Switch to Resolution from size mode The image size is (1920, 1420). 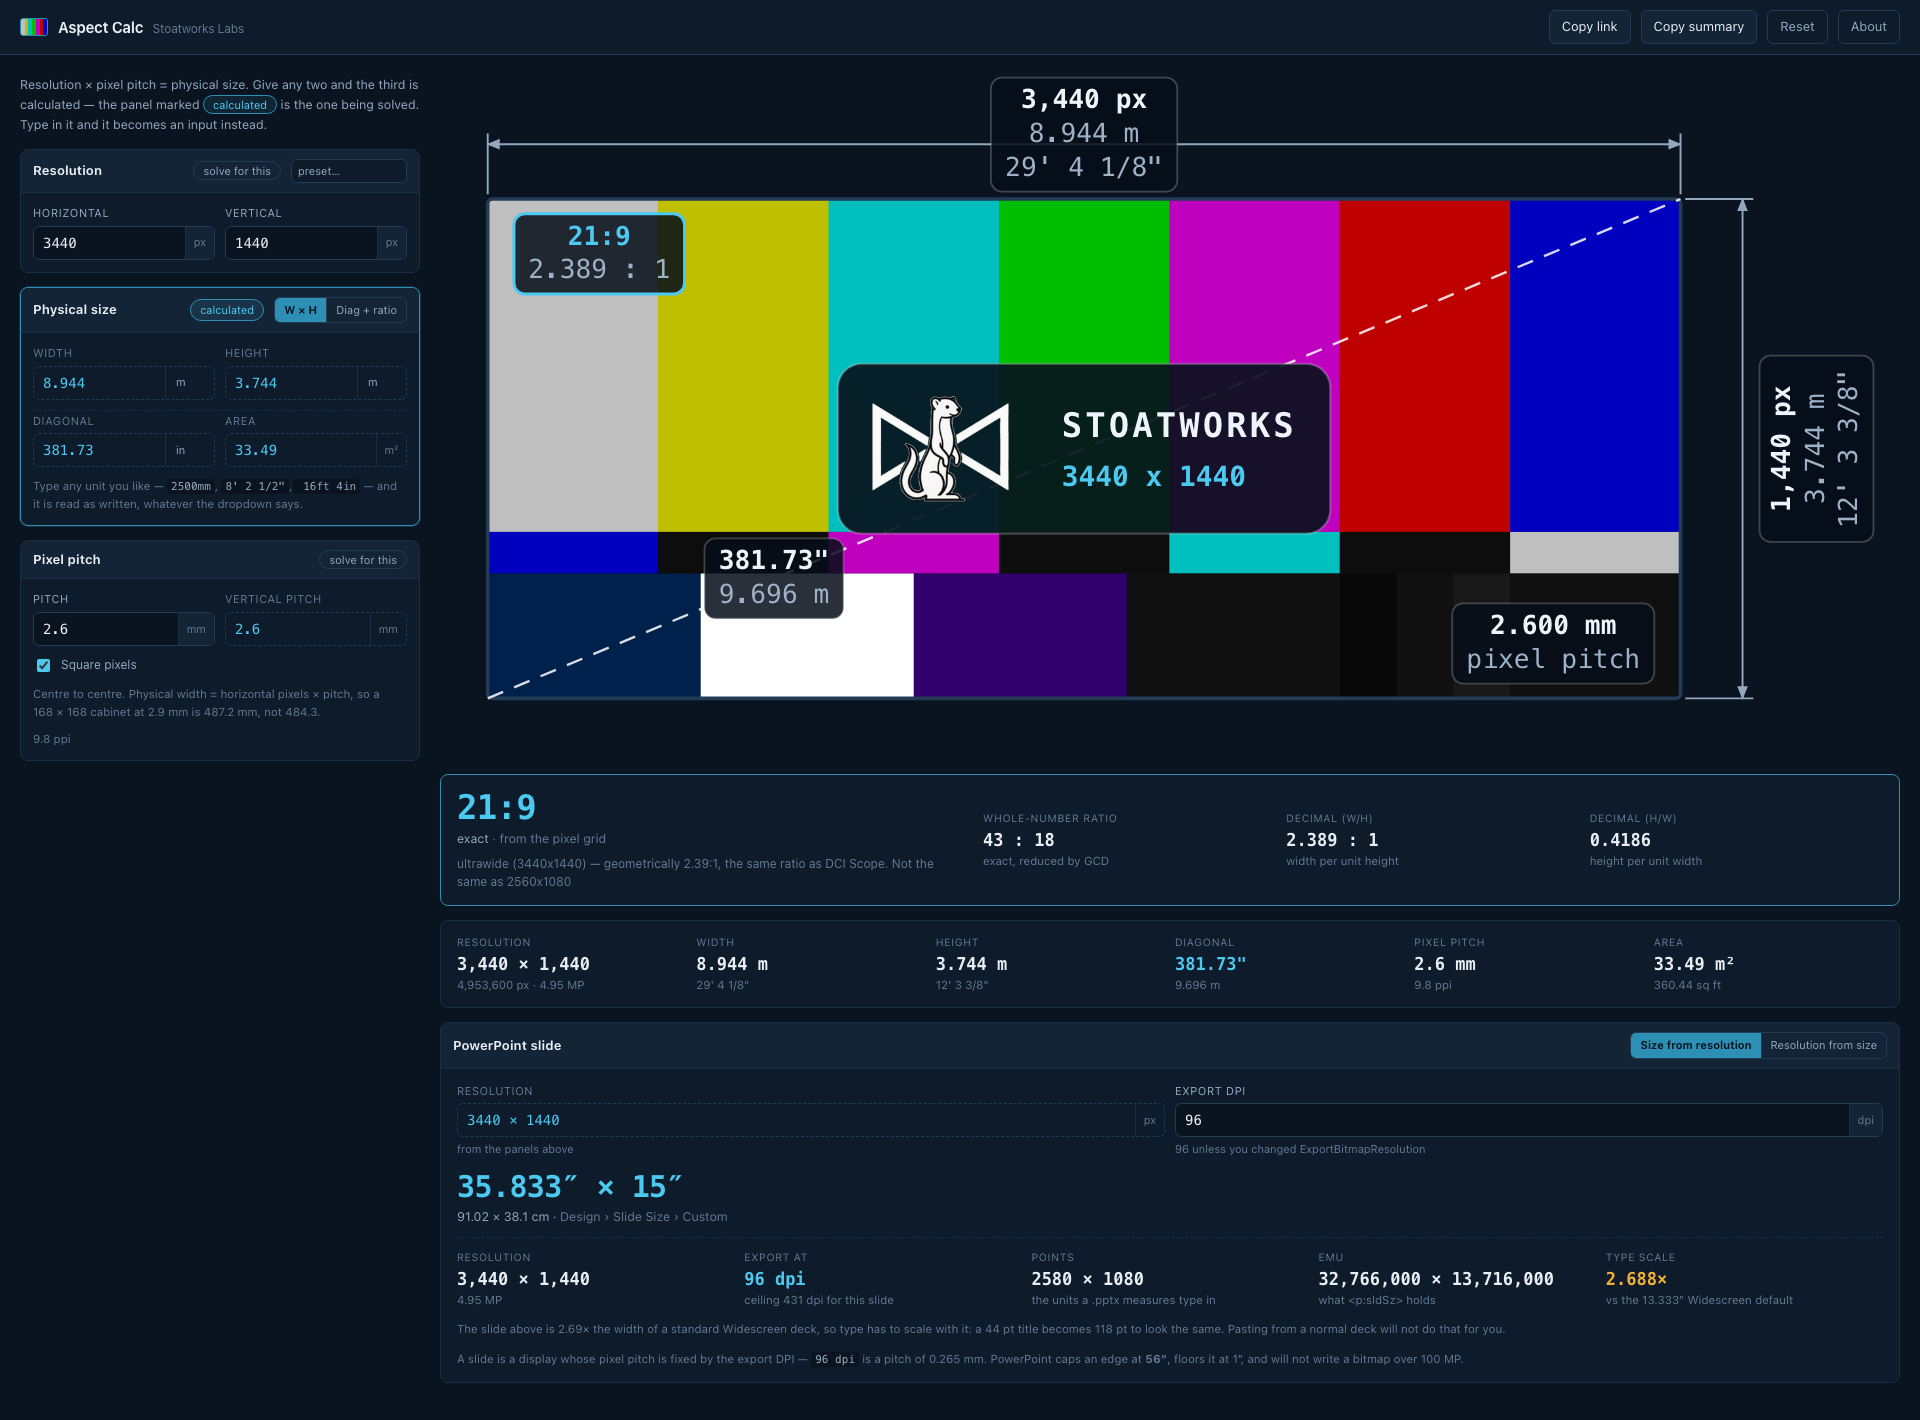point(1823,1045)
